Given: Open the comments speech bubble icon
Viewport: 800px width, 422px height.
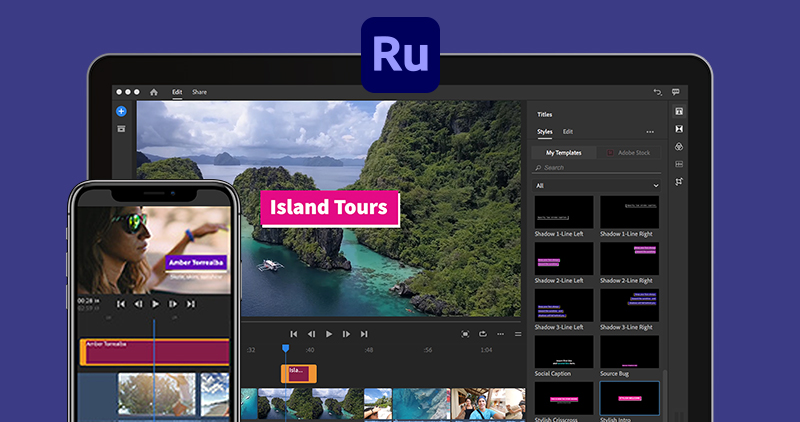Looking at the screenshot, I should (x=676, y=92).
